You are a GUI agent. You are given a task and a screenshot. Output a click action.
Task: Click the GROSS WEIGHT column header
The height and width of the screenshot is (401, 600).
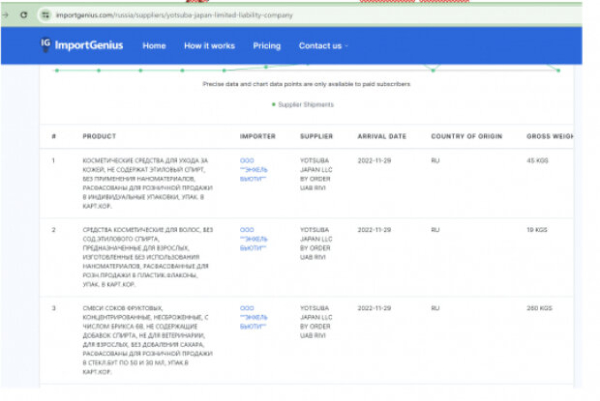[x=549, y=136]
